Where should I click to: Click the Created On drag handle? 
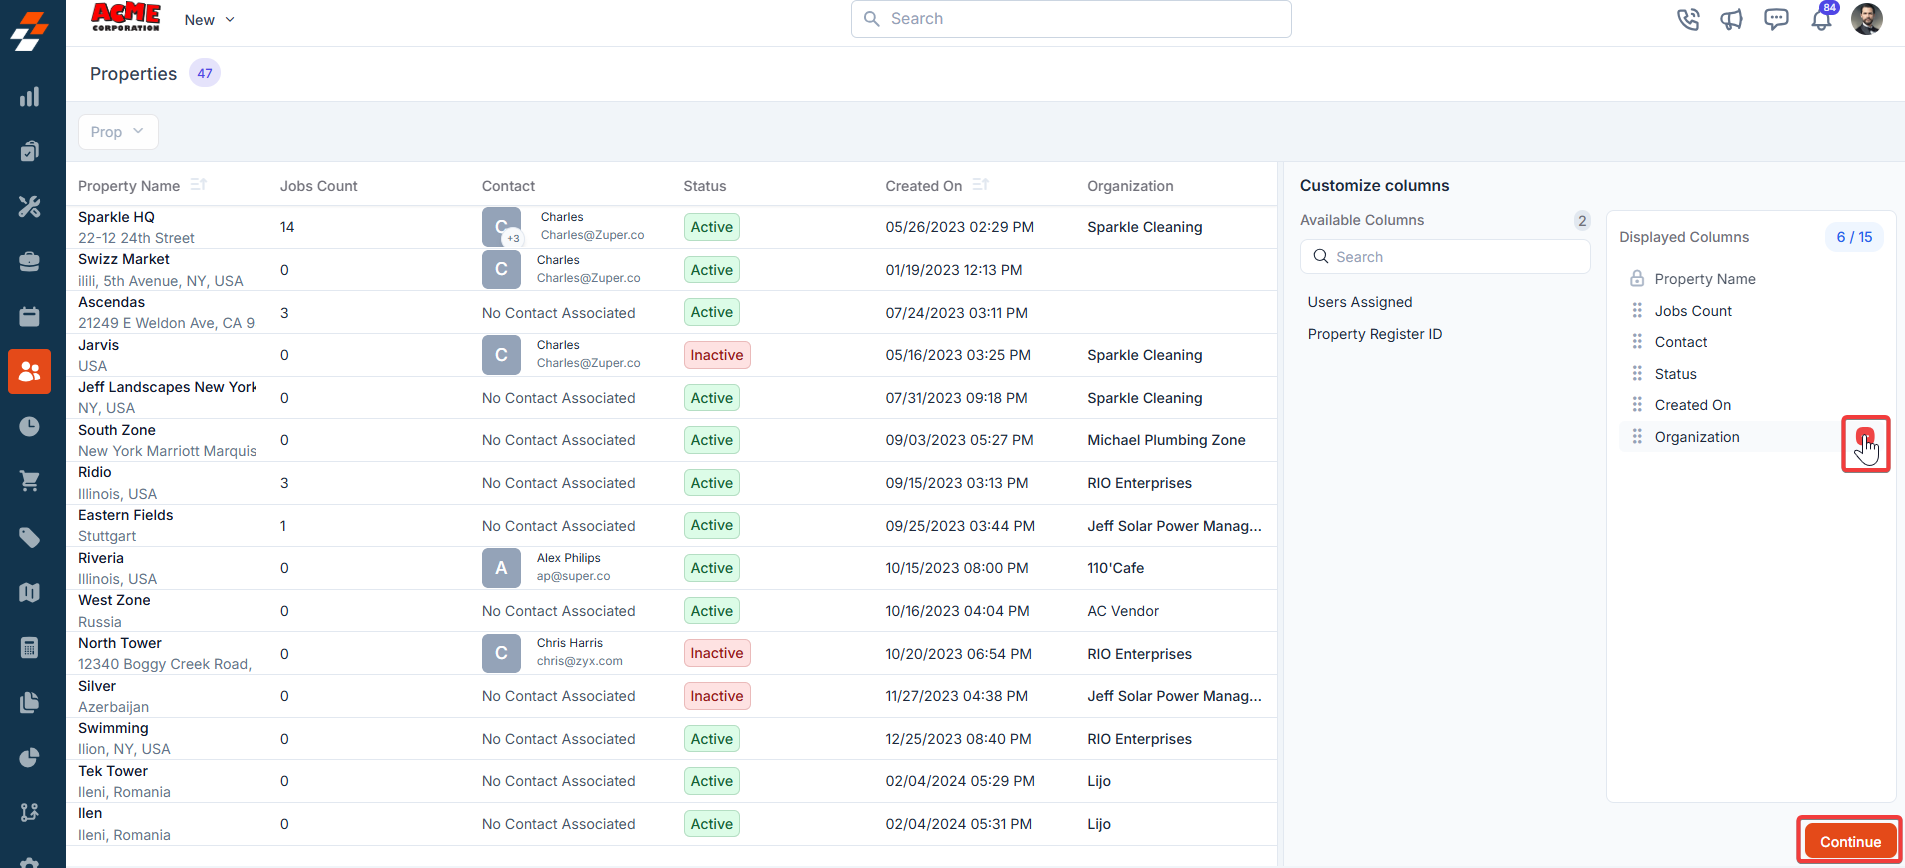point(1637,405)
